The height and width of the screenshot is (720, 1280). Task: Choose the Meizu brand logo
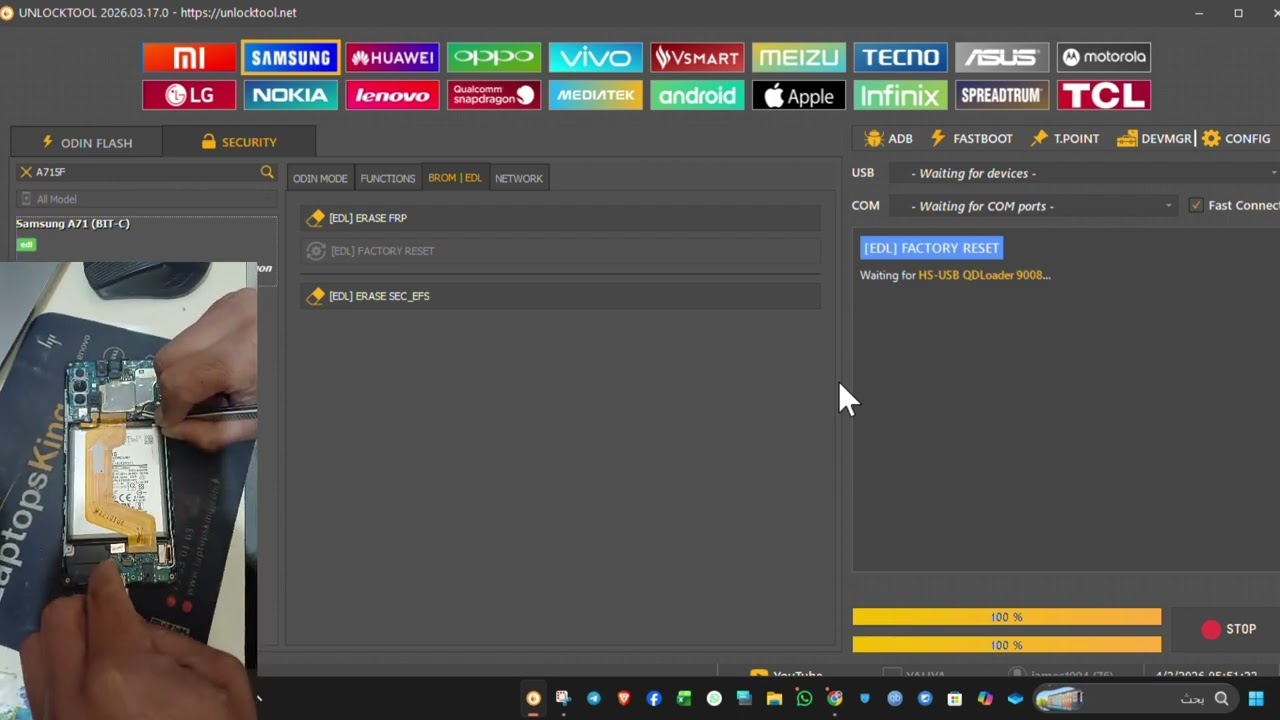(798, 57)
